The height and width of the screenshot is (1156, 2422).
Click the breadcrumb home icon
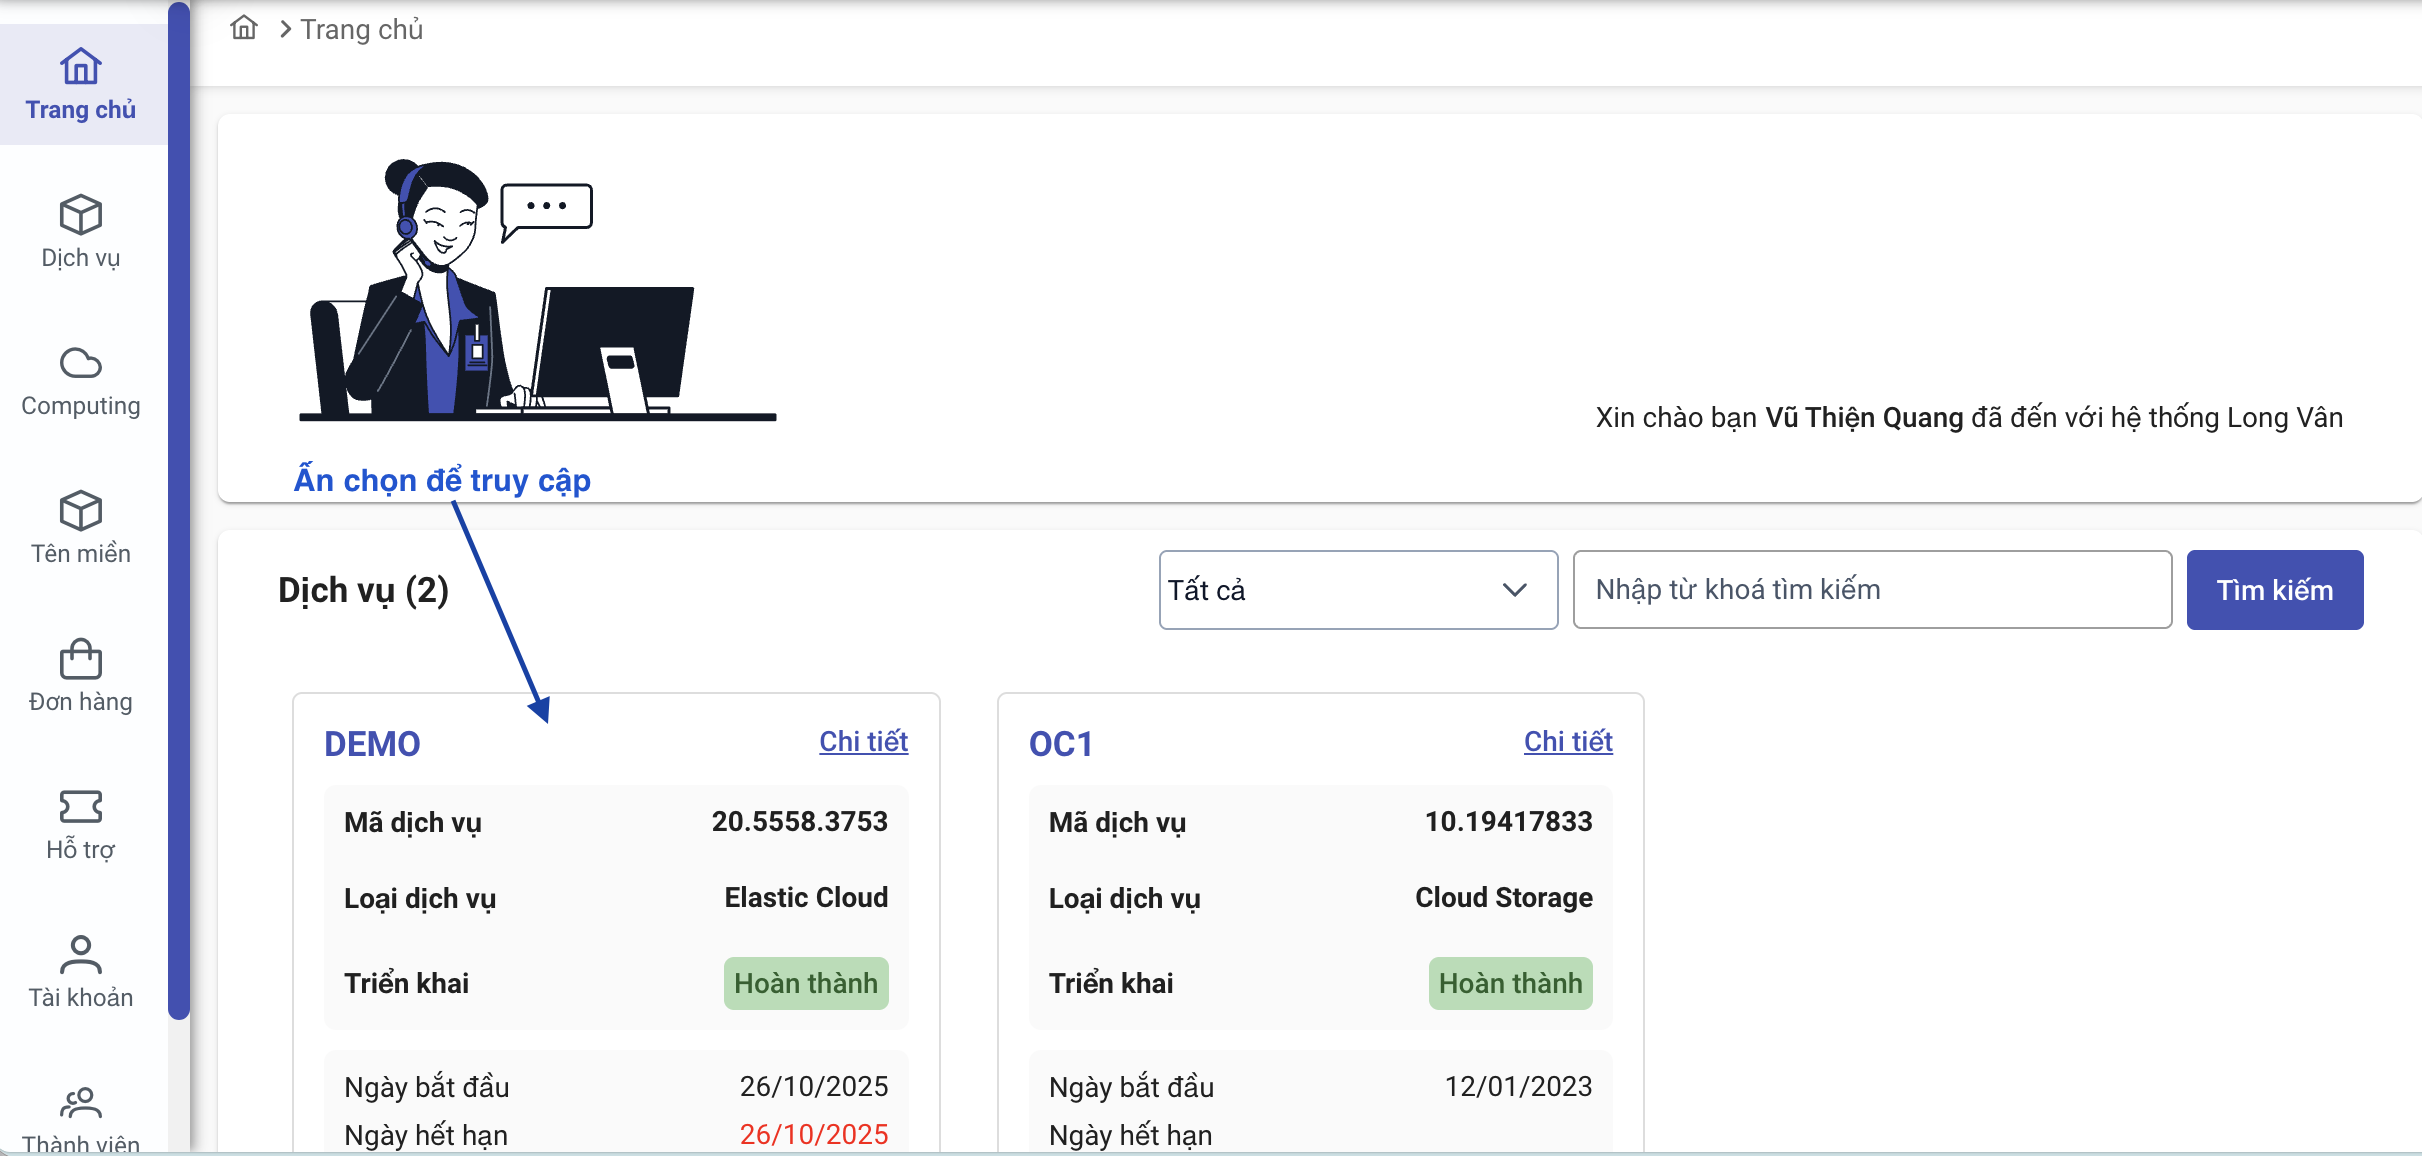[244, 28]
